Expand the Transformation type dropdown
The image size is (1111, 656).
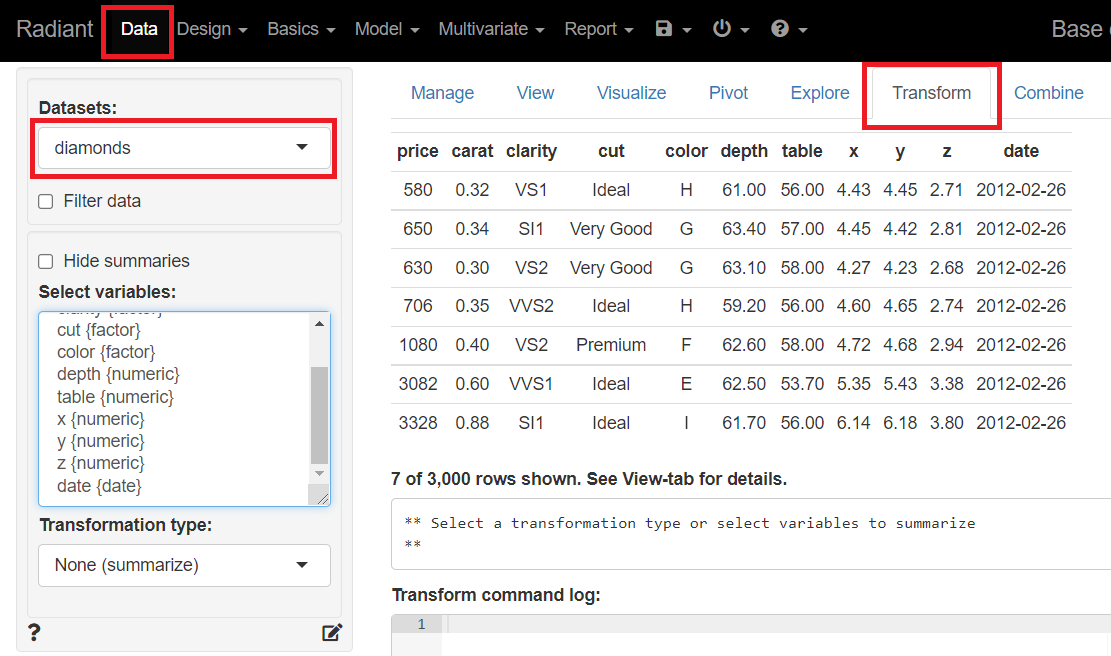coord(184,565)
